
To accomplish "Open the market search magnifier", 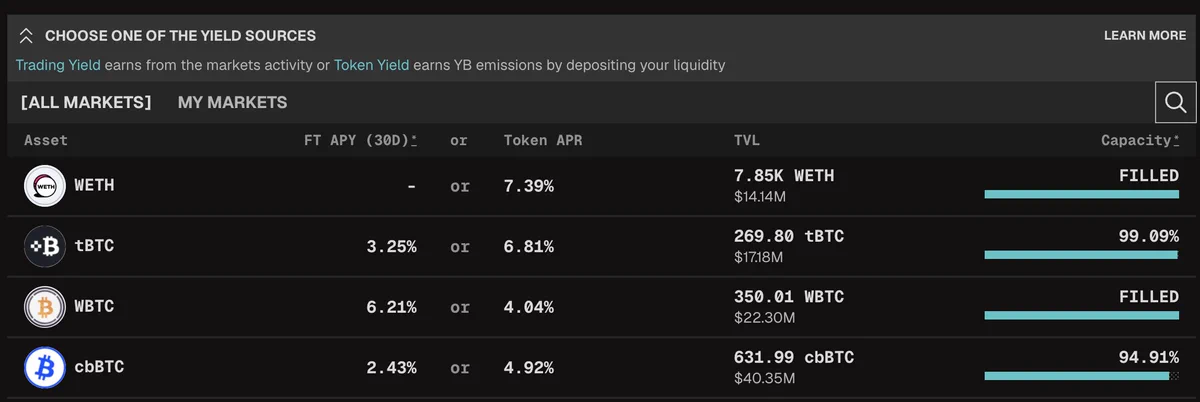I will pyautogui.click(x=1176, y=102).
